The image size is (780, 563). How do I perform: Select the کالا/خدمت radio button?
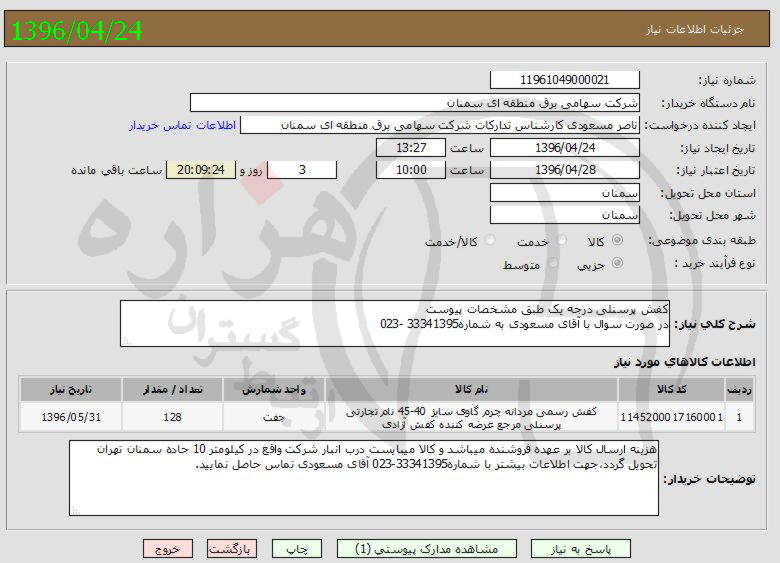click(490, 241)
